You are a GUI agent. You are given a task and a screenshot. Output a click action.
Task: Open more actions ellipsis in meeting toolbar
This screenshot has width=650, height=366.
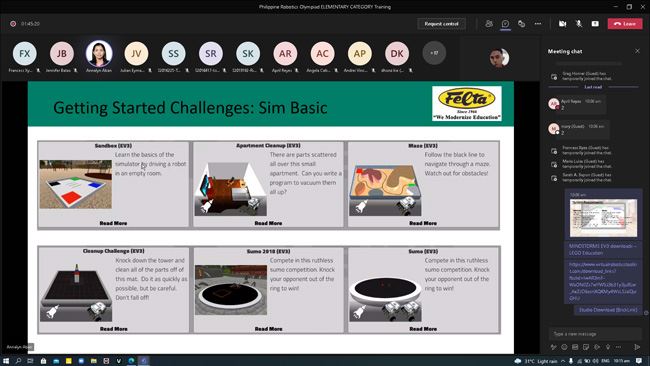click(538, 24)
